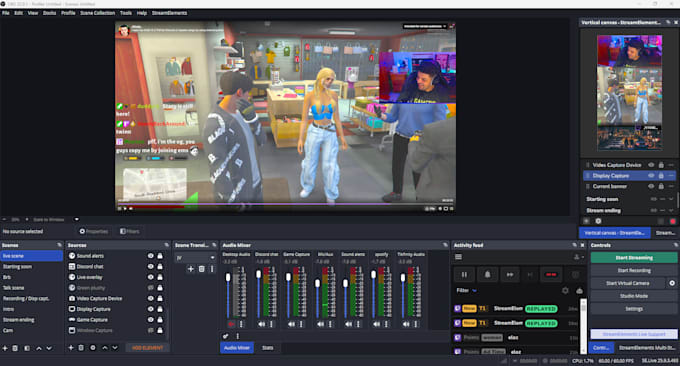Click the Start Streaming button
680x366 pixels.
point(634,258)
